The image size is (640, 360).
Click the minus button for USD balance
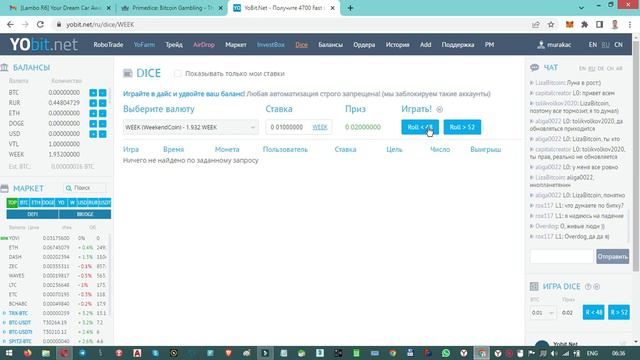pos(102,134)
